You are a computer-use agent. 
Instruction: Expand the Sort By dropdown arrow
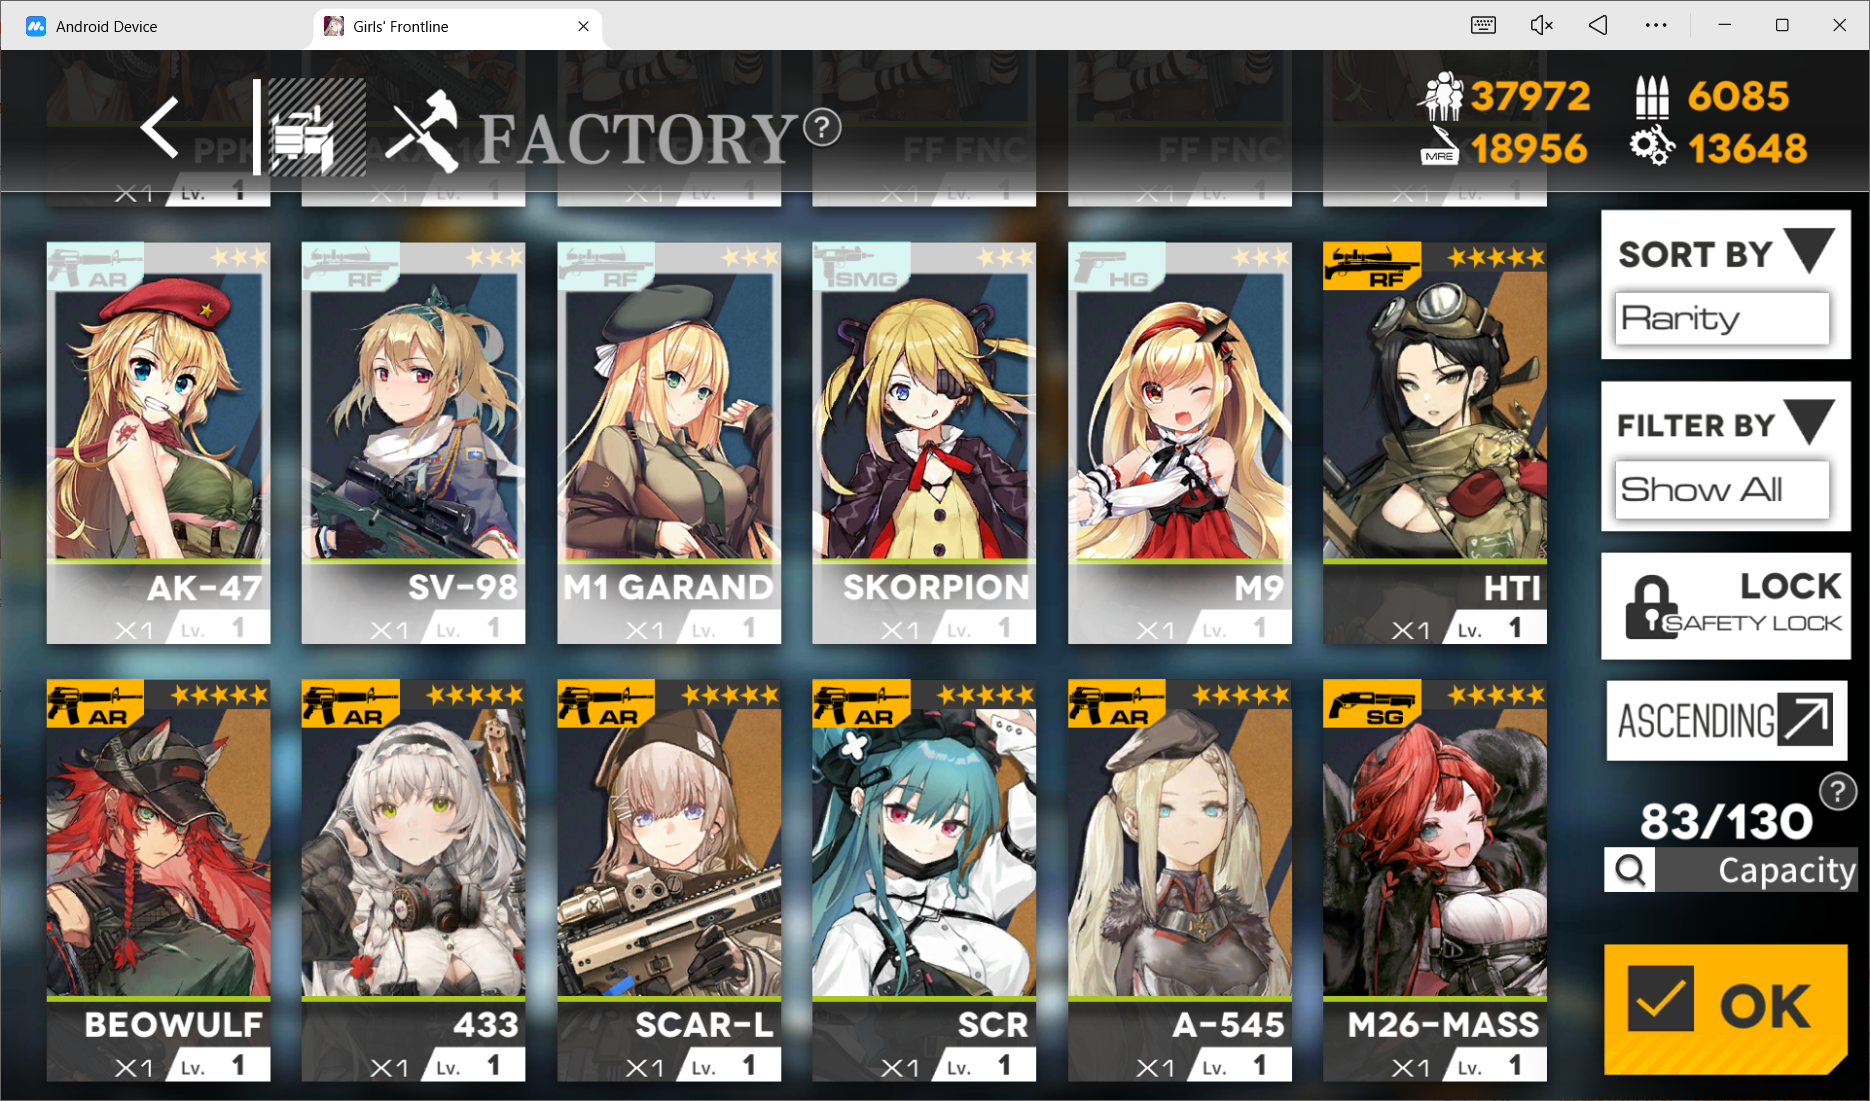[x=1810, y=251]
